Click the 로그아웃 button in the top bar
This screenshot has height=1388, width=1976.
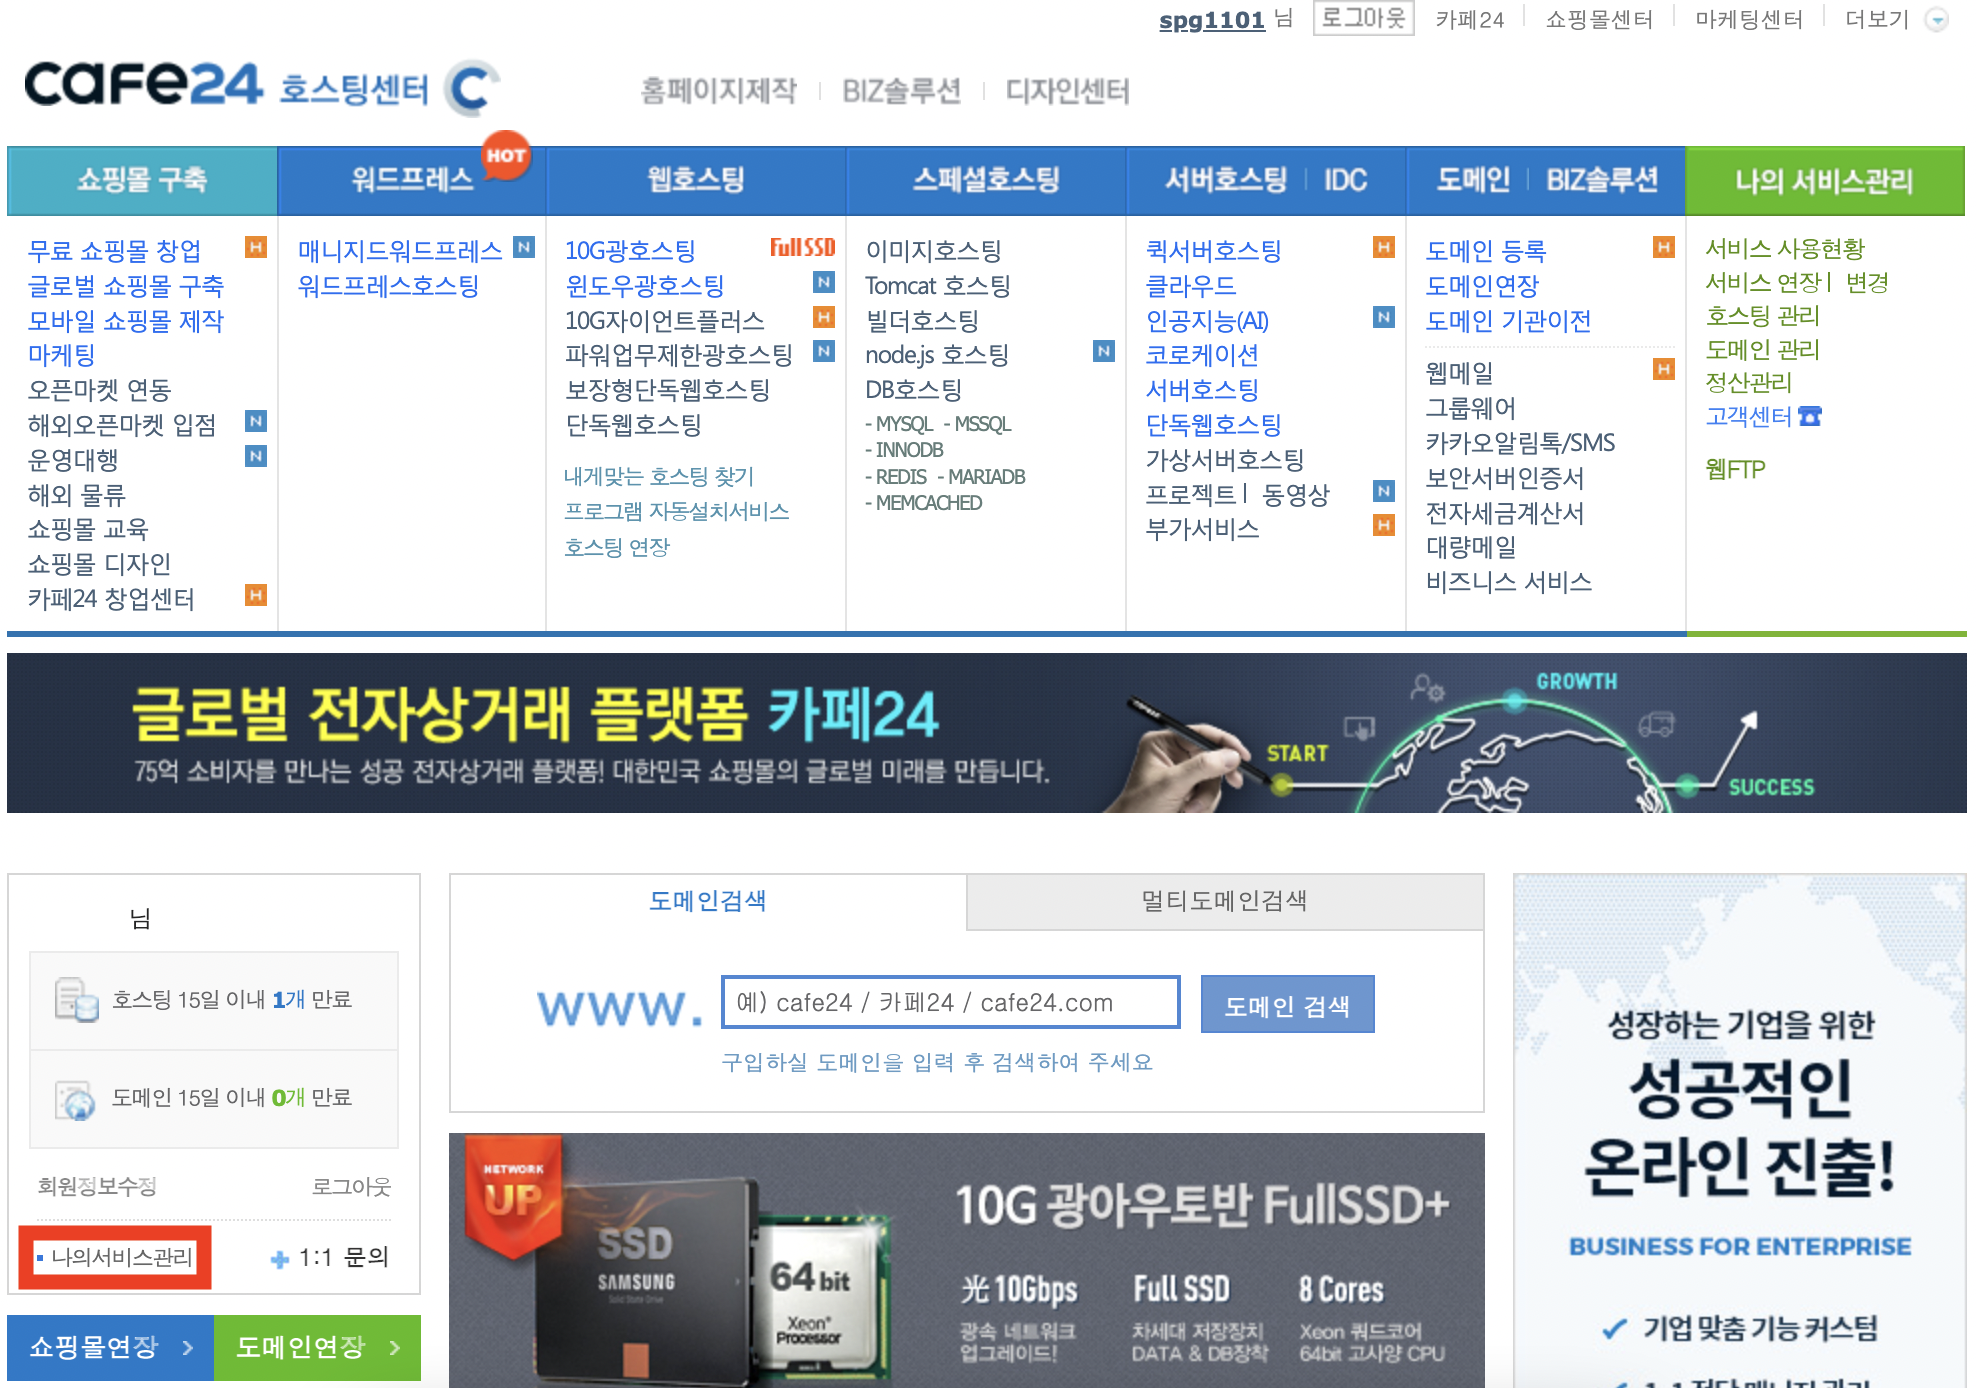[x=1363, y=18]
